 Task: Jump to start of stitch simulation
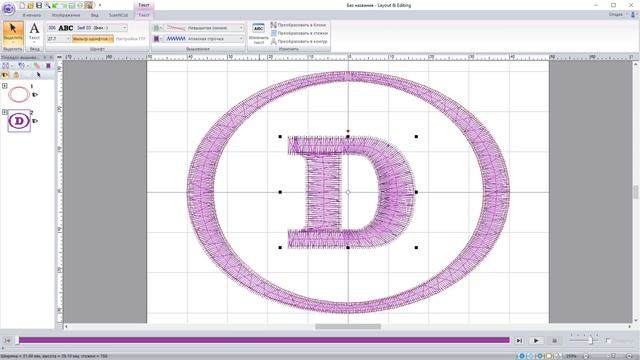7,340
